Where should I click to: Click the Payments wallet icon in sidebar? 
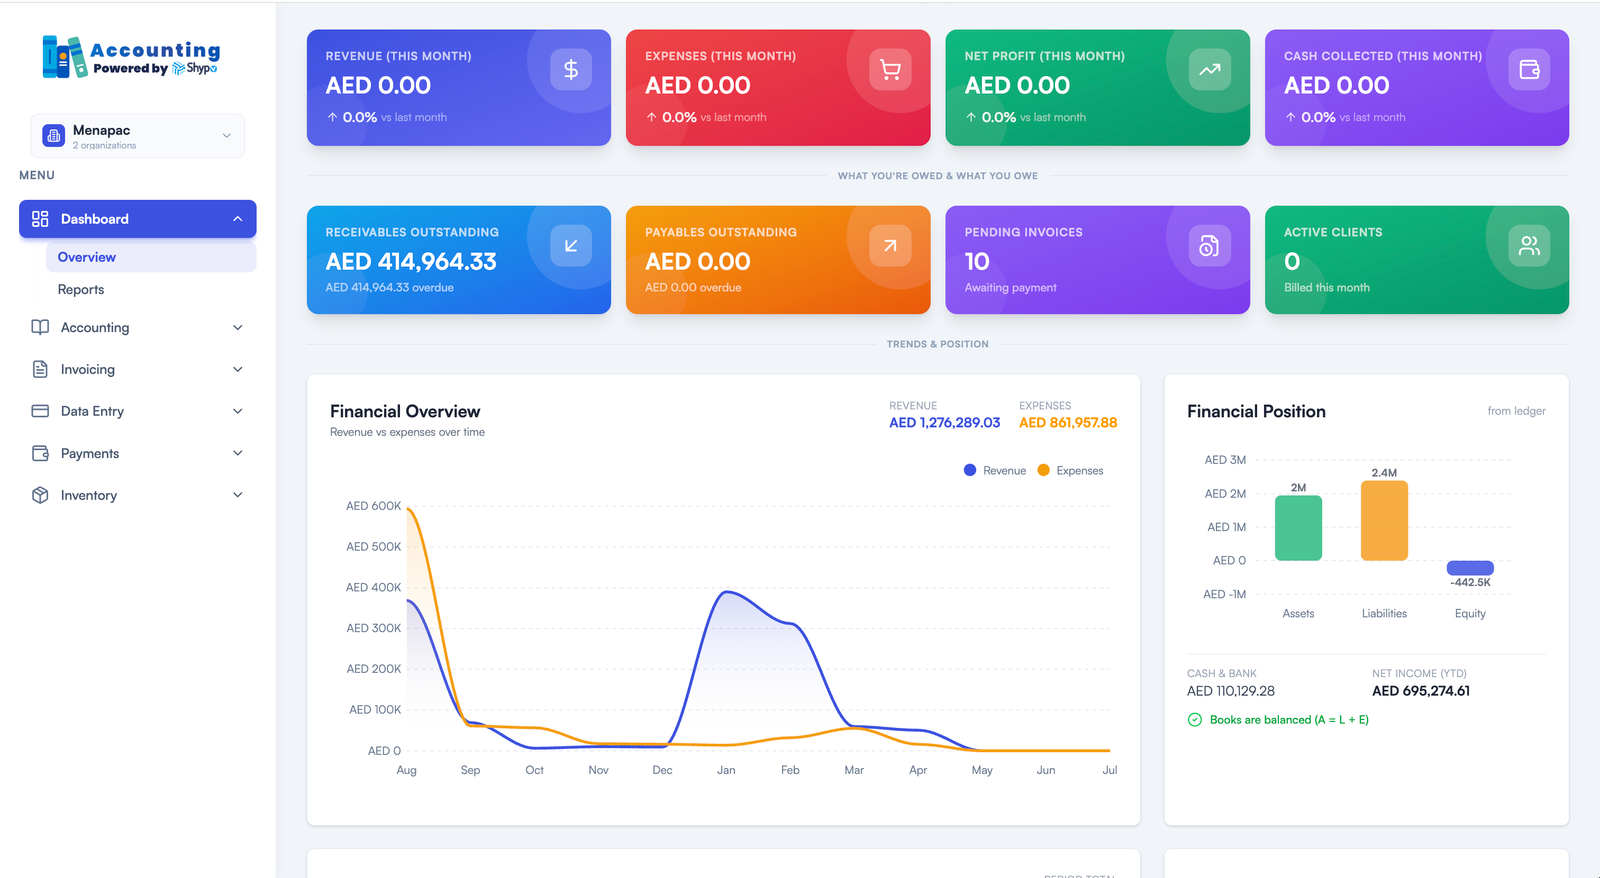coord(40,453)
